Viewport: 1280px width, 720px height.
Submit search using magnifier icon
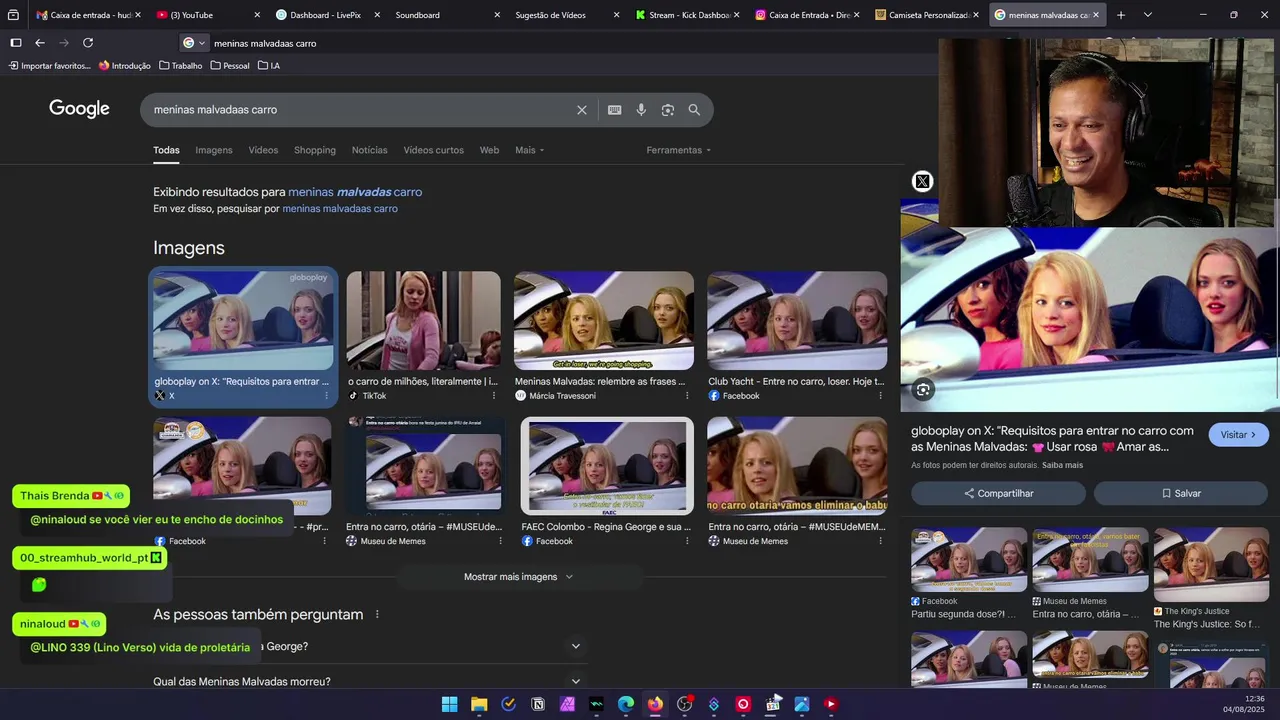click(x=694, y=110)
